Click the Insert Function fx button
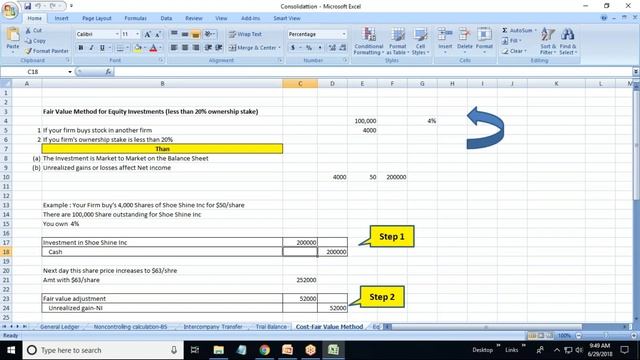640x360 pixels. point(108,72)
